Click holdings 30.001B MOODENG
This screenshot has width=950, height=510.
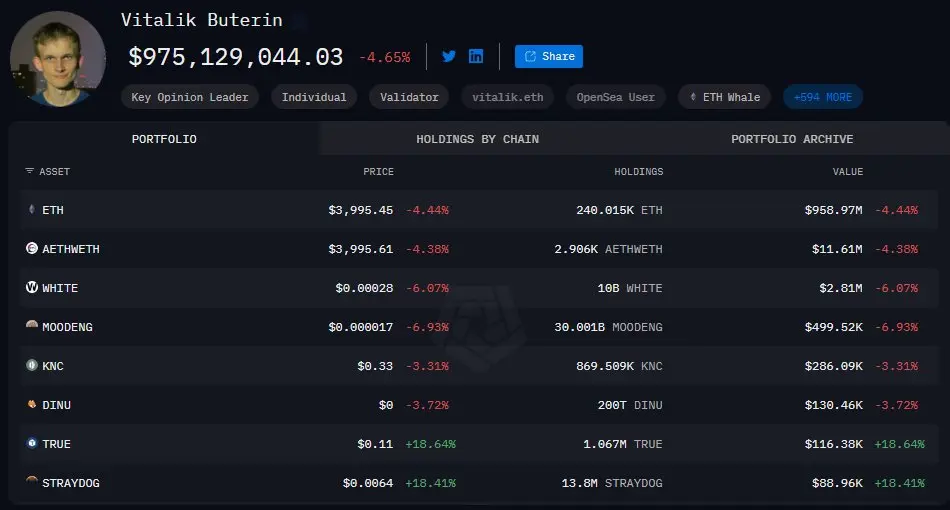(x=608, y=327)
